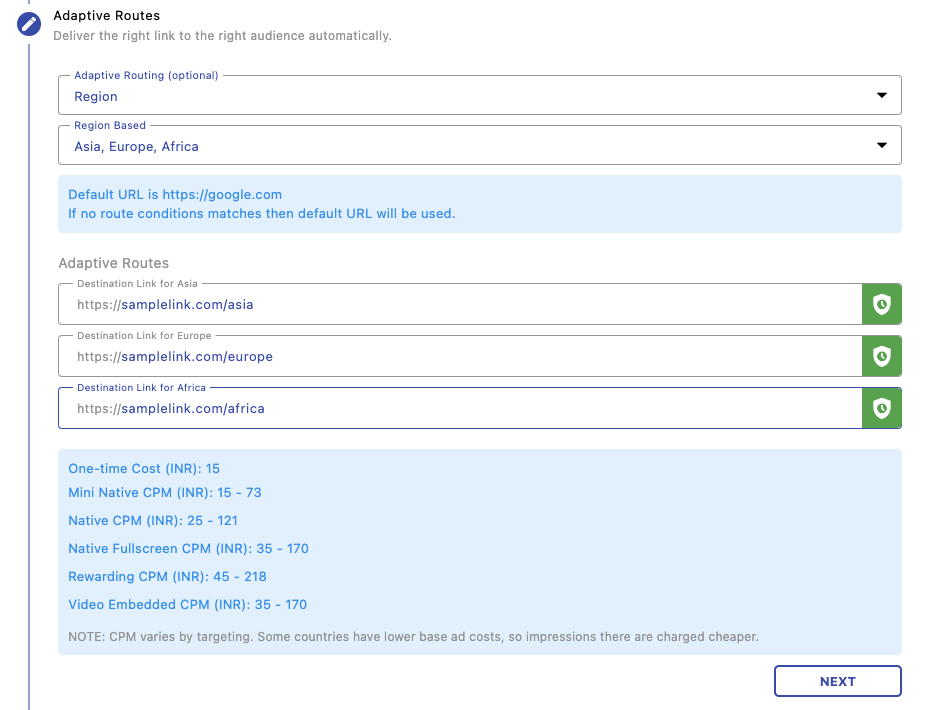
Task: Select the Mini Native CPM price line
Action: (165, 493)
